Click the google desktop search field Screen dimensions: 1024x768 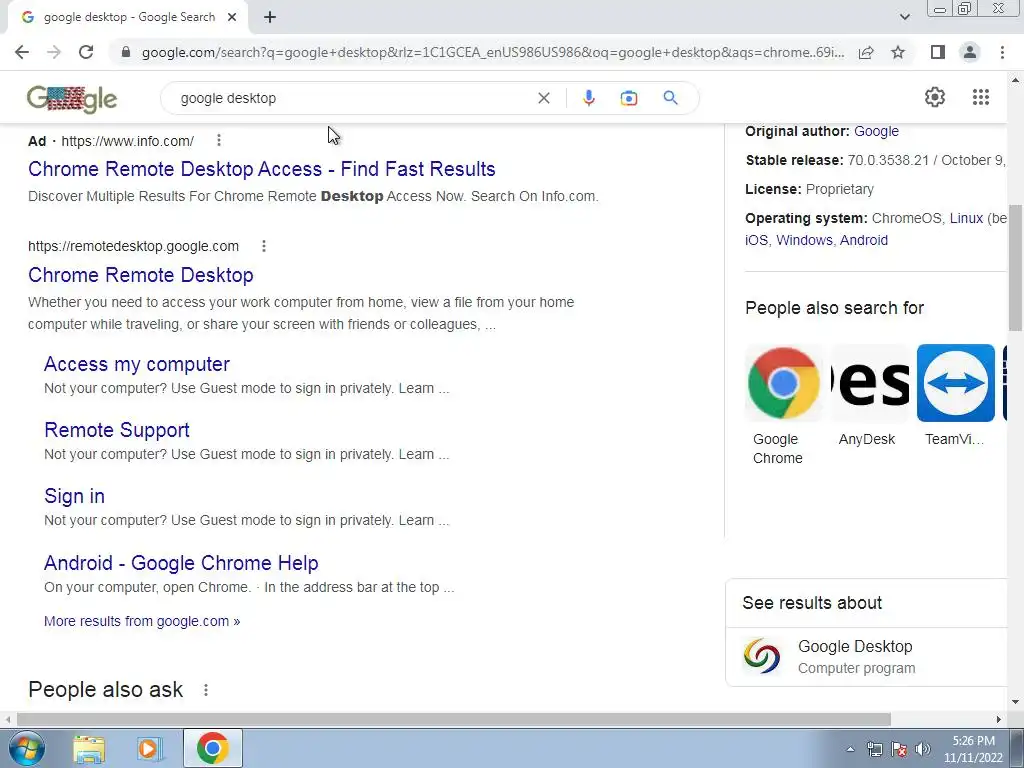[x=353, y=98]
